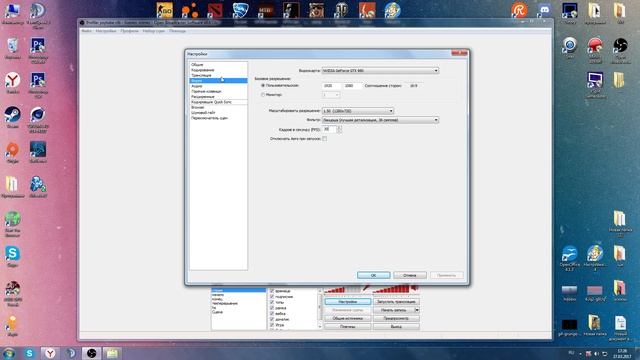
Task: Click the volume icon in system tray
Action: click(596, 353)
